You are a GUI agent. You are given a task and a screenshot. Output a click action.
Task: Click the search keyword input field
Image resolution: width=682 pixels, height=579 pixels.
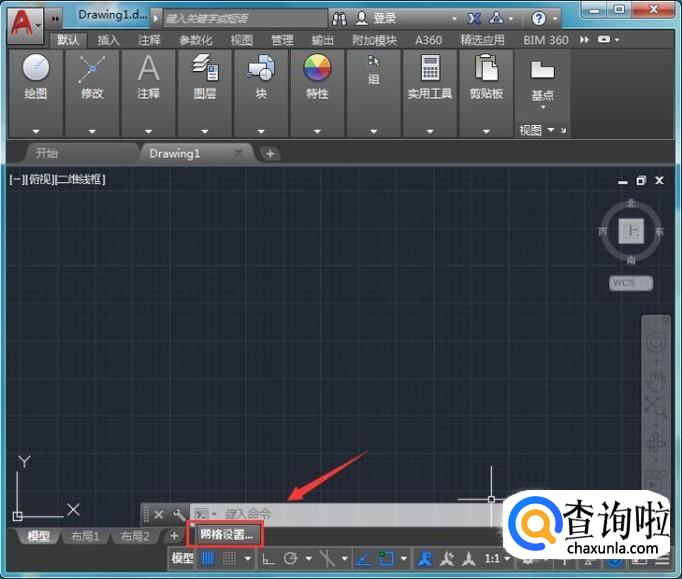click(245, 18)
